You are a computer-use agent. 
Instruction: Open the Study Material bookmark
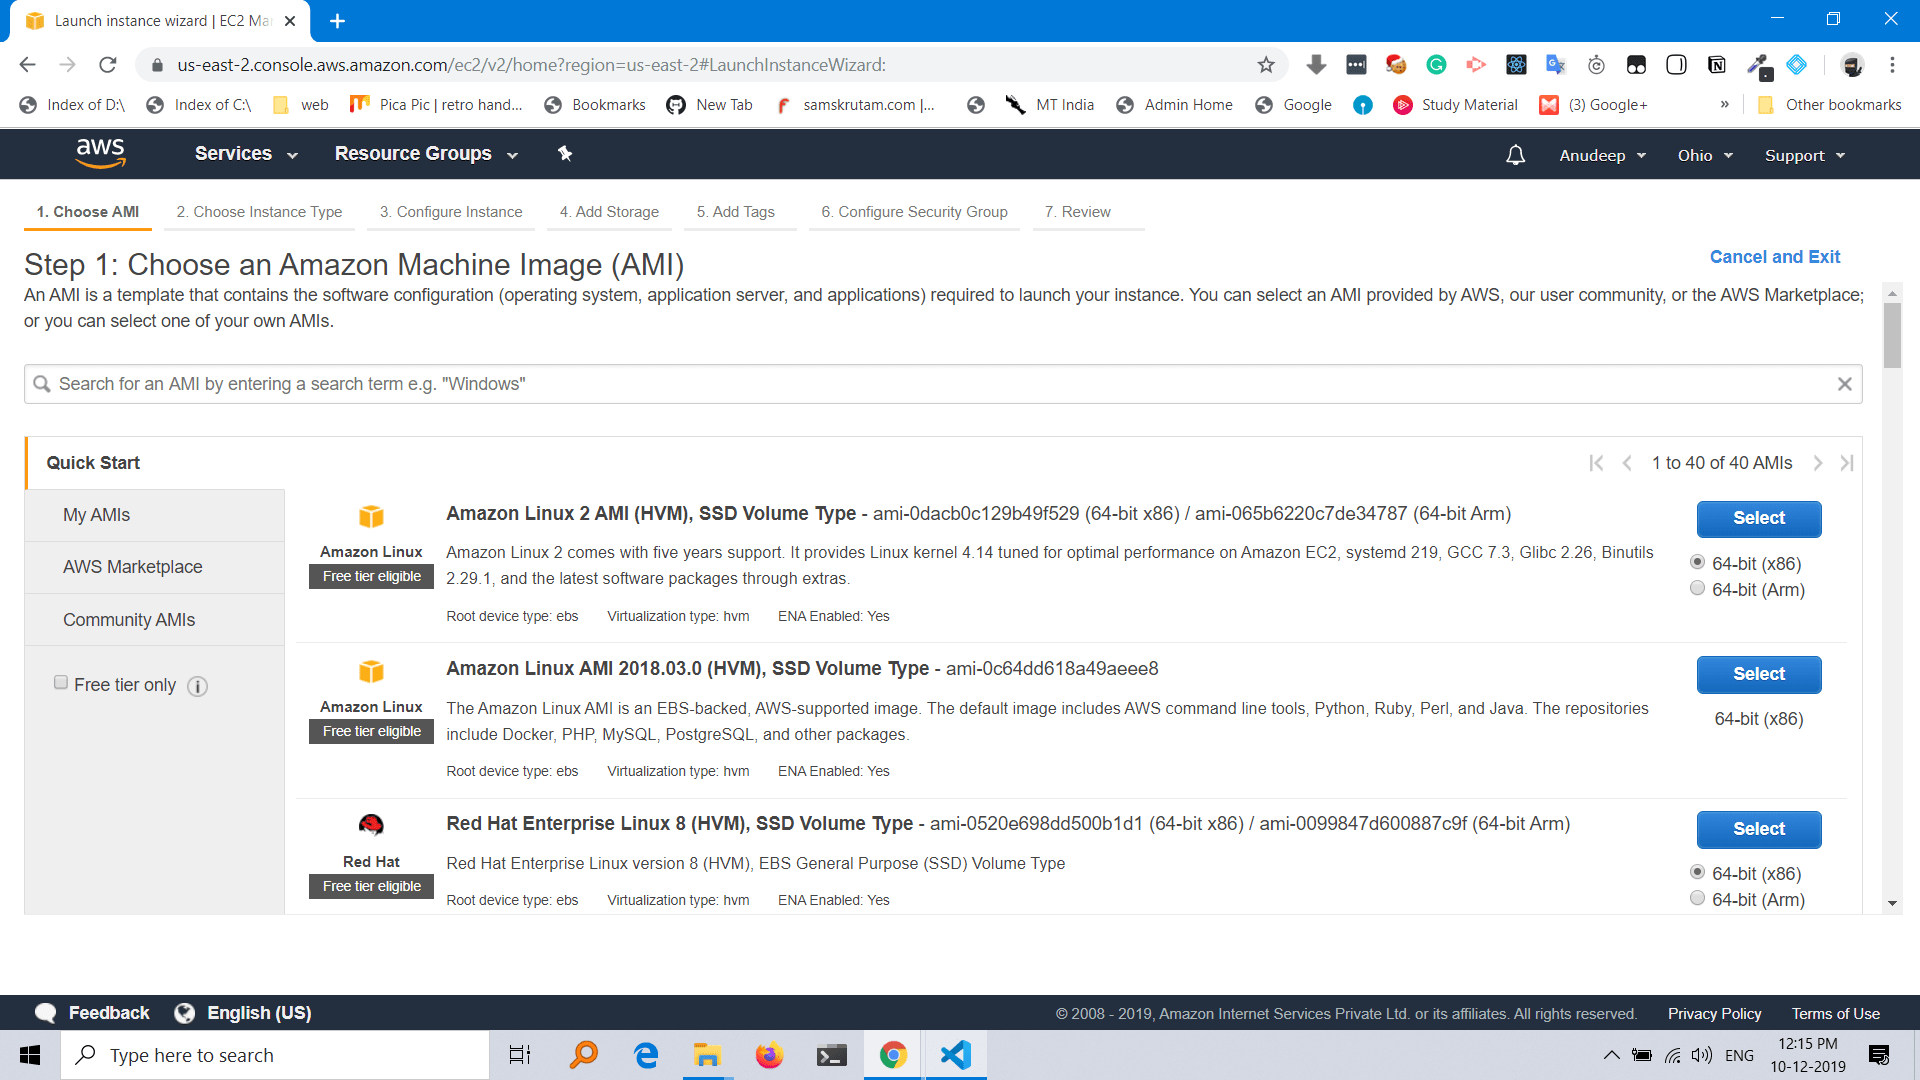click(x=1456, y=105)
